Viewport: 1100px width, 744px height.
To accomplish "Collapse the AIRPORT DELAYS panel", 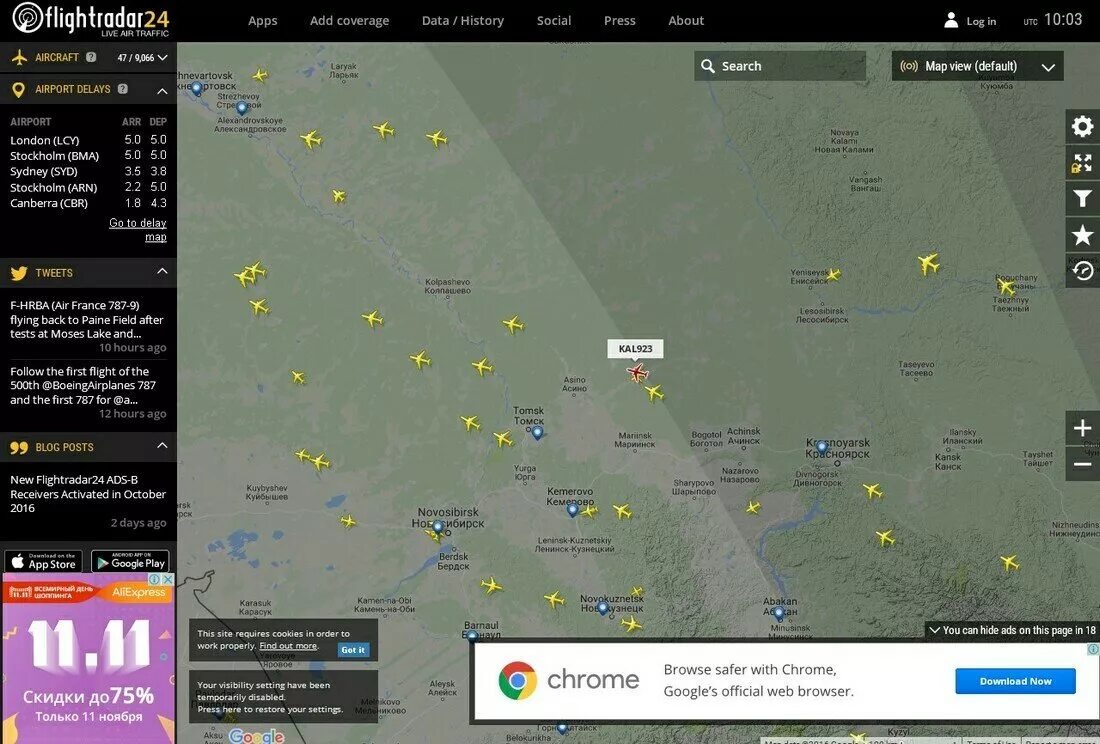I will pyautogui.click(x=162, y=91).
